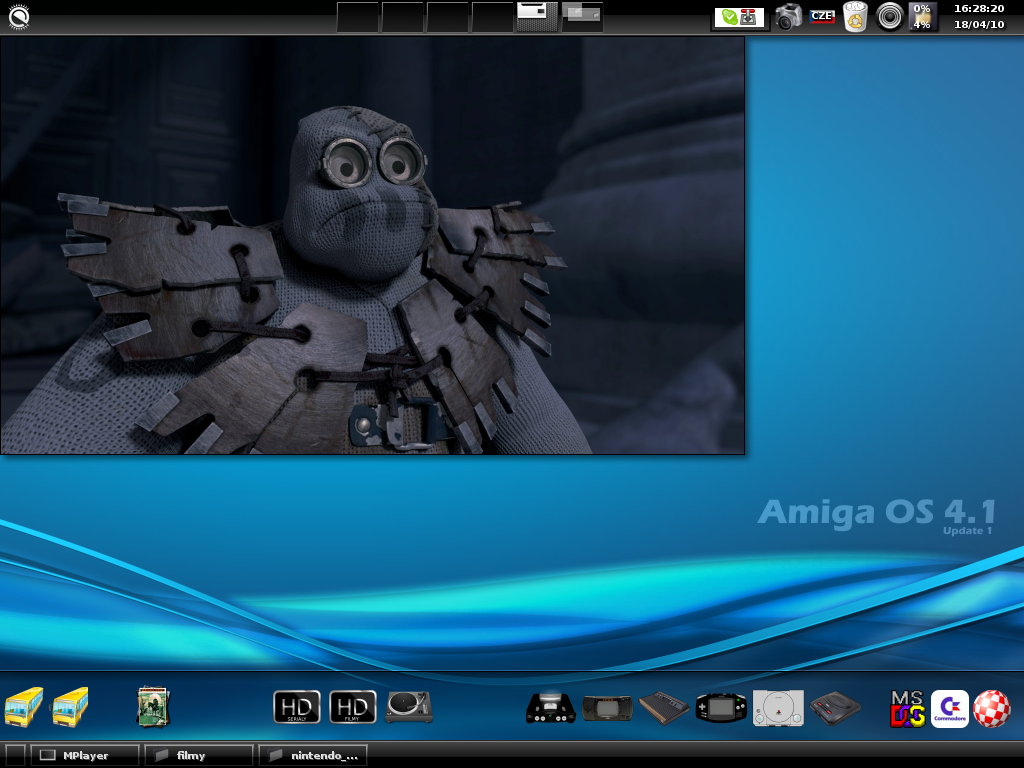Click the MPlayer video window
The image size is (1024, 768).
[372, 245]
